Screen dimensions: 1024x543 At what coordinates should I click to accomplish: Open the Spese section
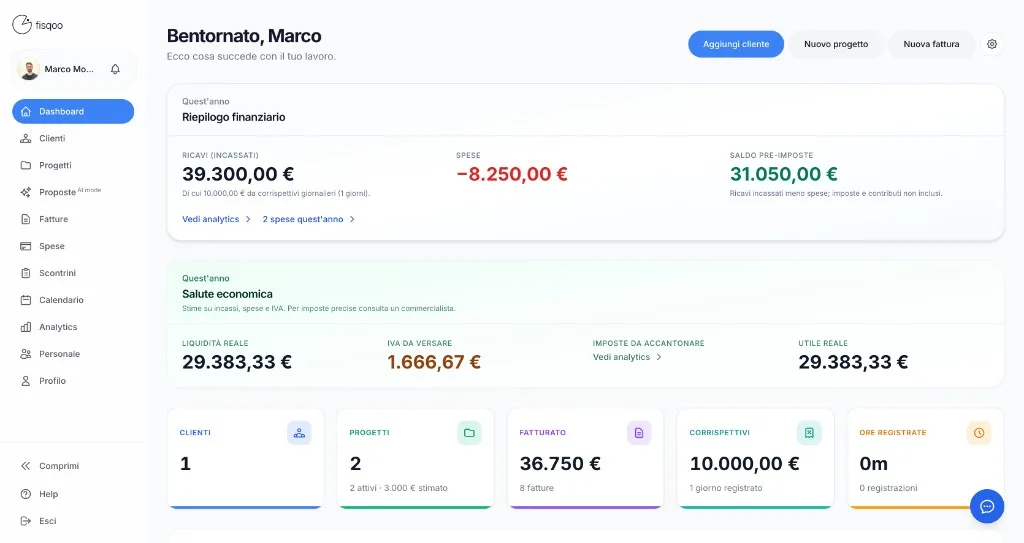click(x=73, y=246)
